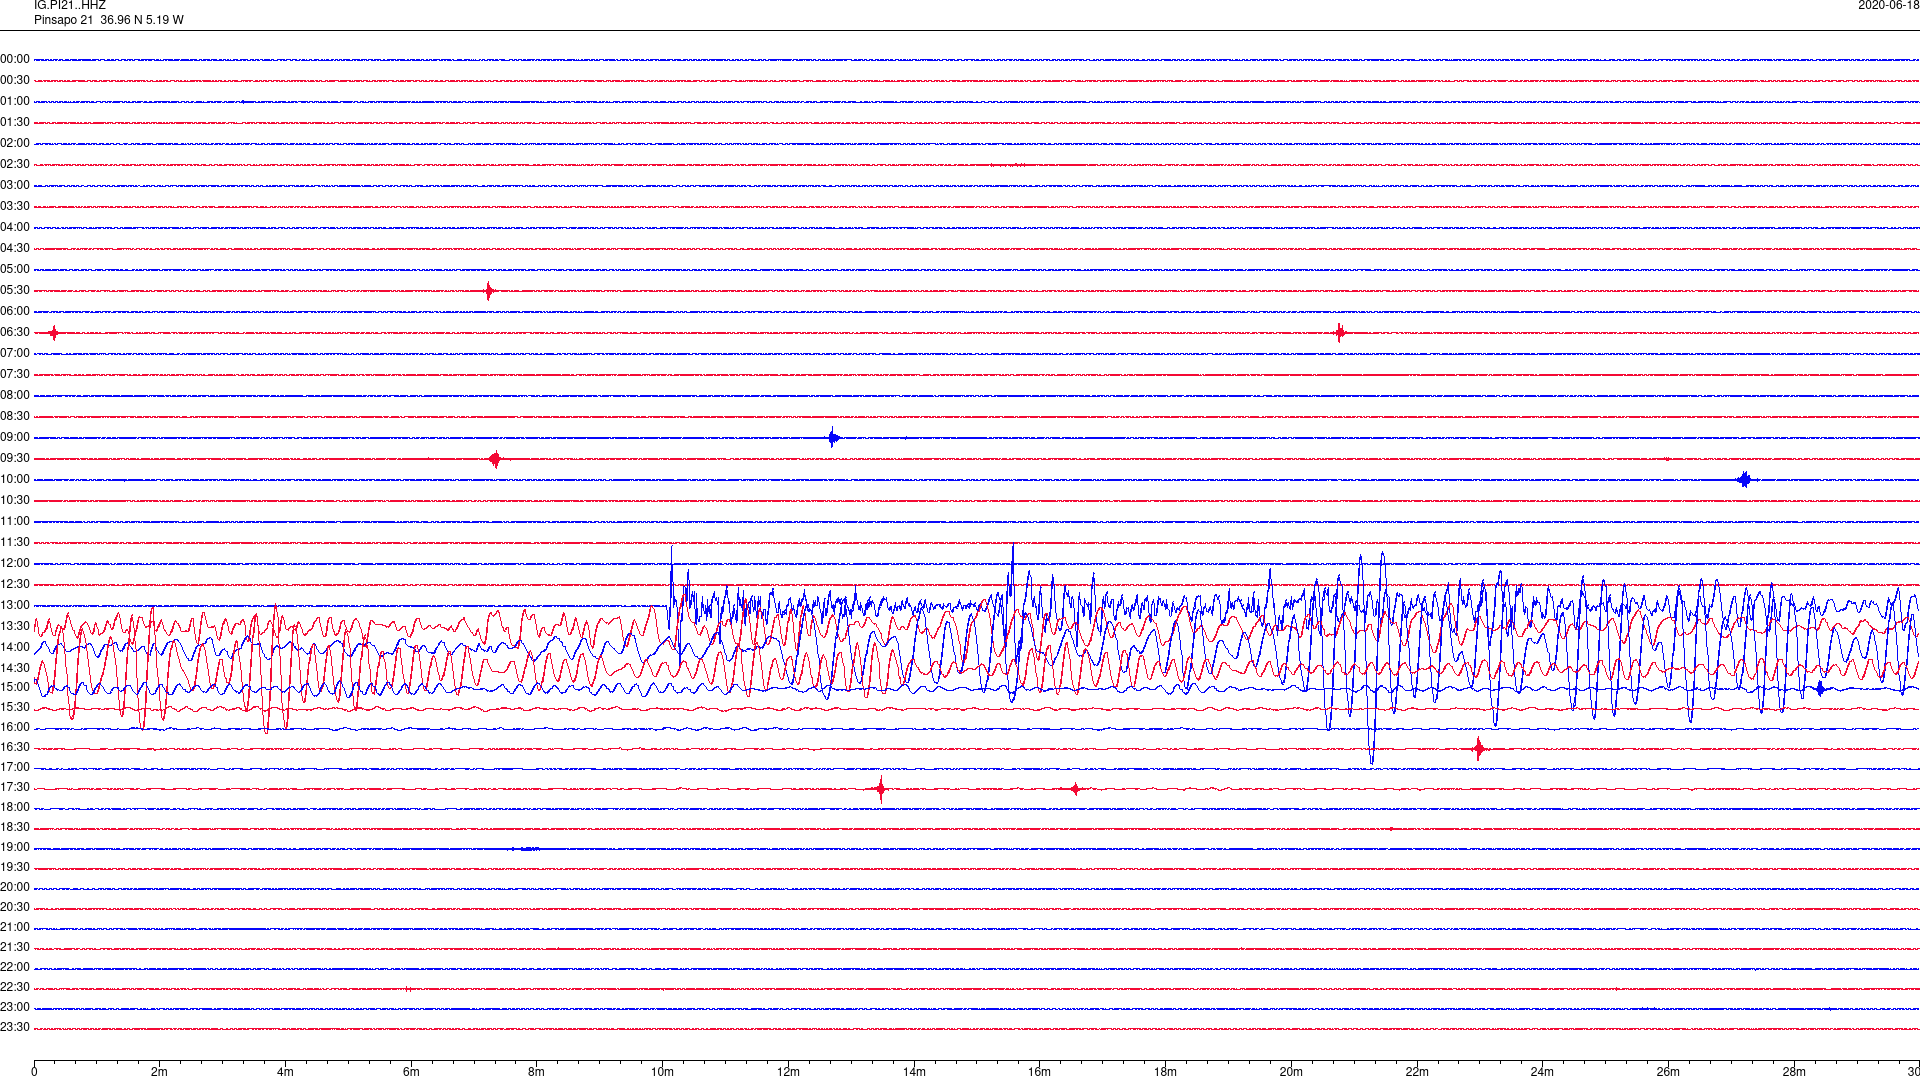Select the 10:00 time row label
Screen dimensions: 1920x1080
[15, 479]
